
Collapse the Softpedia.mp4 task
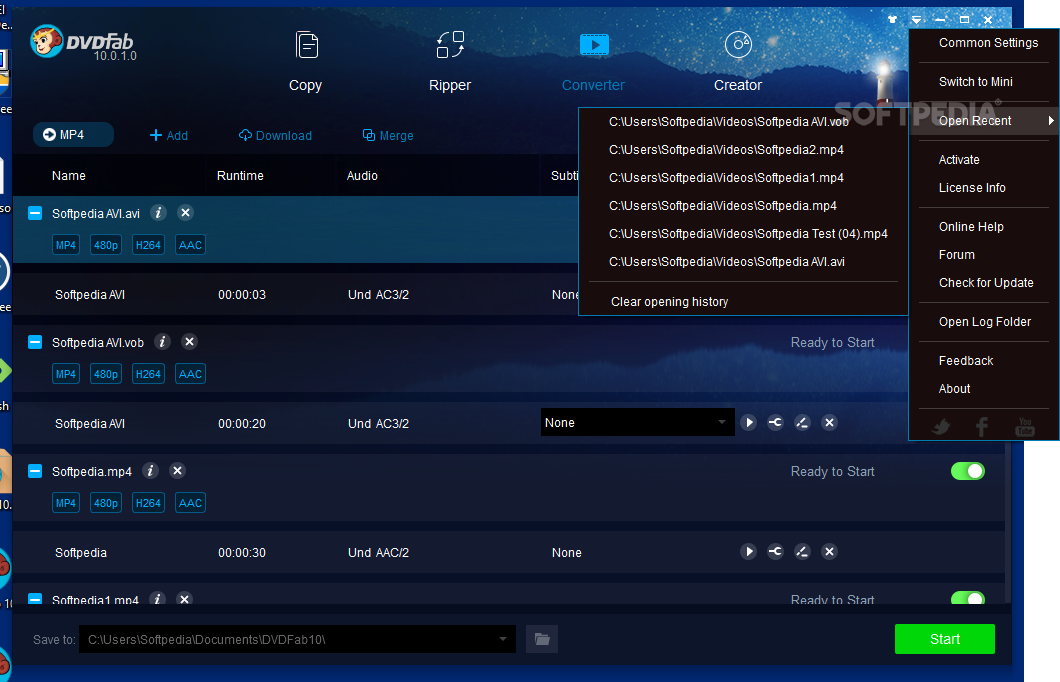[x=34, y=471]
